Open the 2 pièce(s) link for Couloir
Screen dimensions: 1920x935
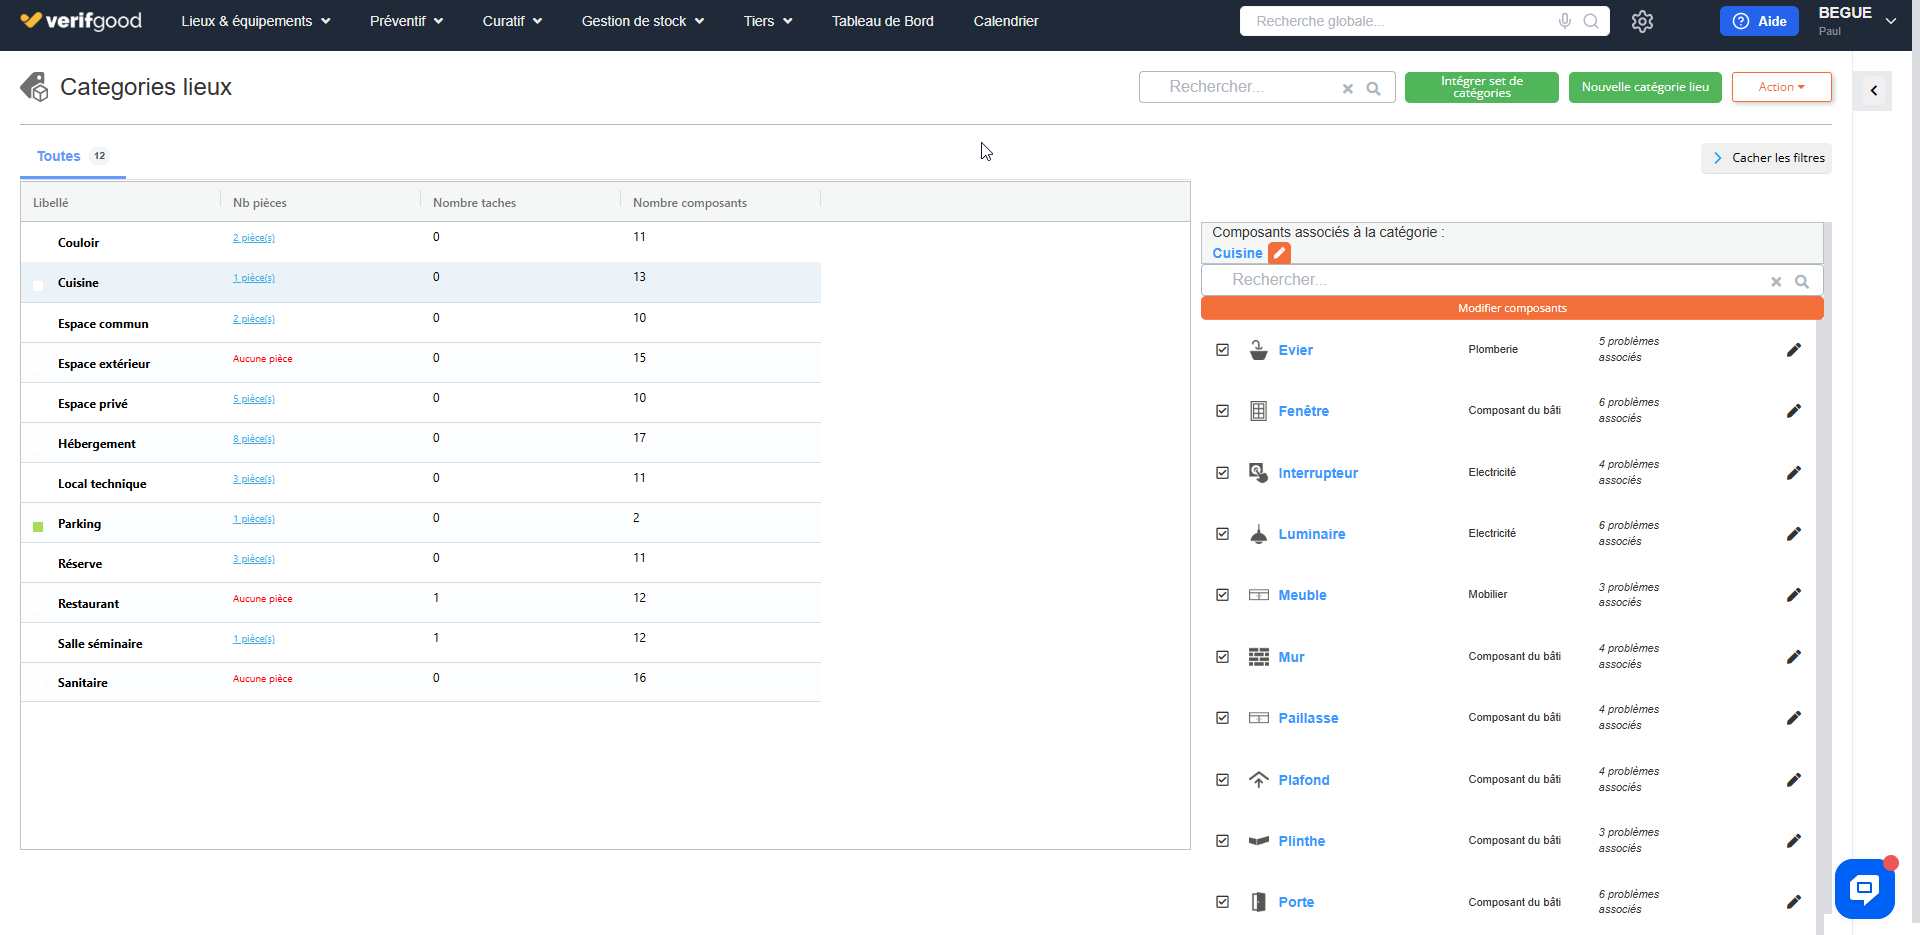[254, 238]
